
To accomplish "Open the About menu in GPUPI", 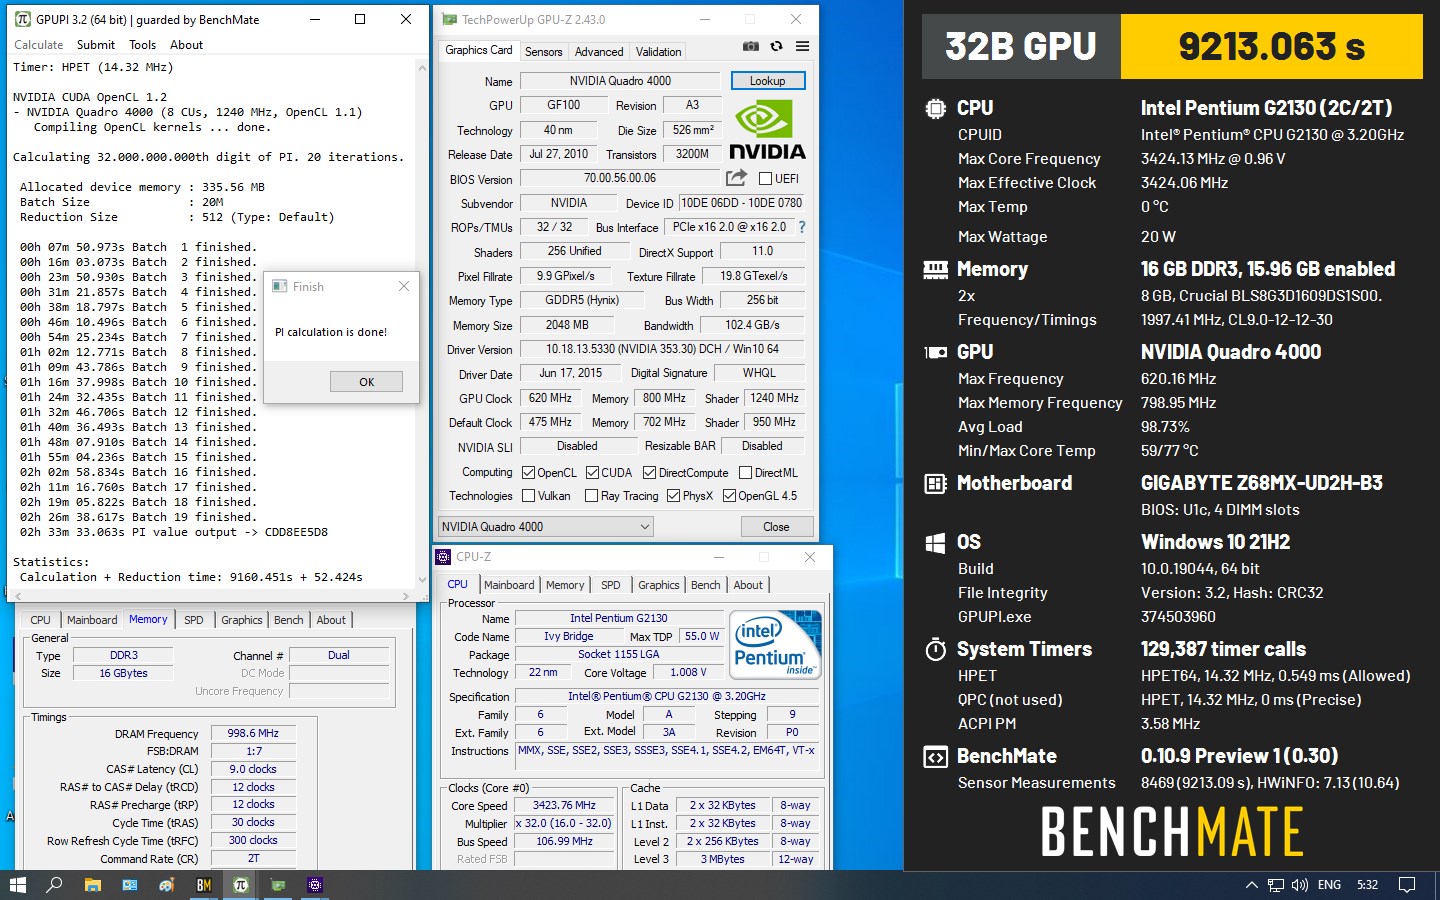I will [x=186, y=45].
